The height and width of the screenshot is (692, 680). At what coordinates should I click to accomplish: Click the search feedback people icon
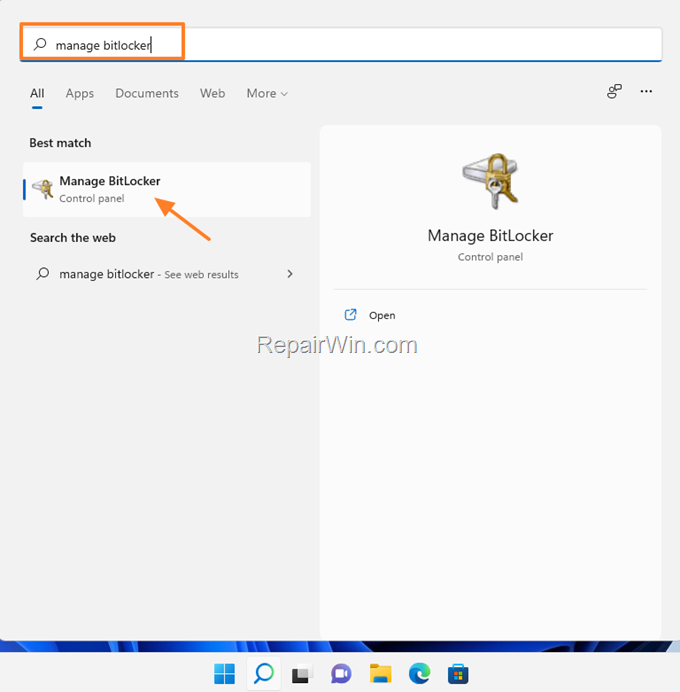point(614,91)
